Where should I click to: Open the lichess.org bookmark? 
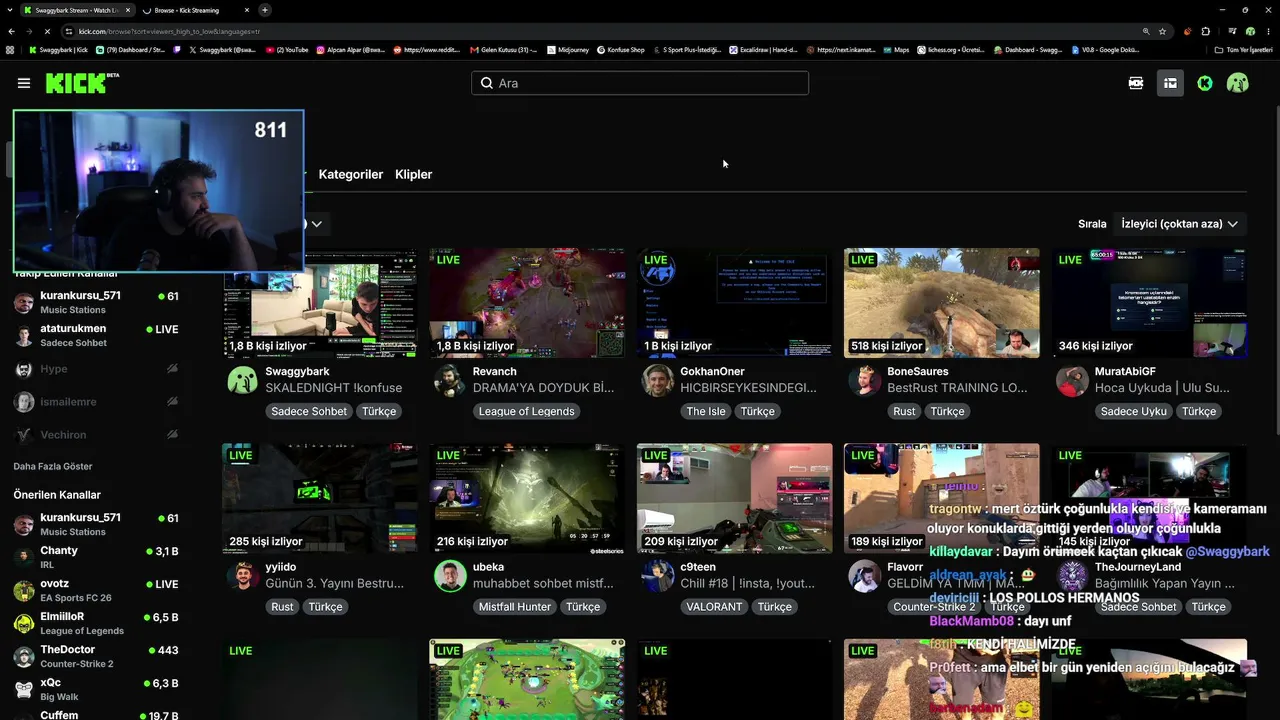953,50
